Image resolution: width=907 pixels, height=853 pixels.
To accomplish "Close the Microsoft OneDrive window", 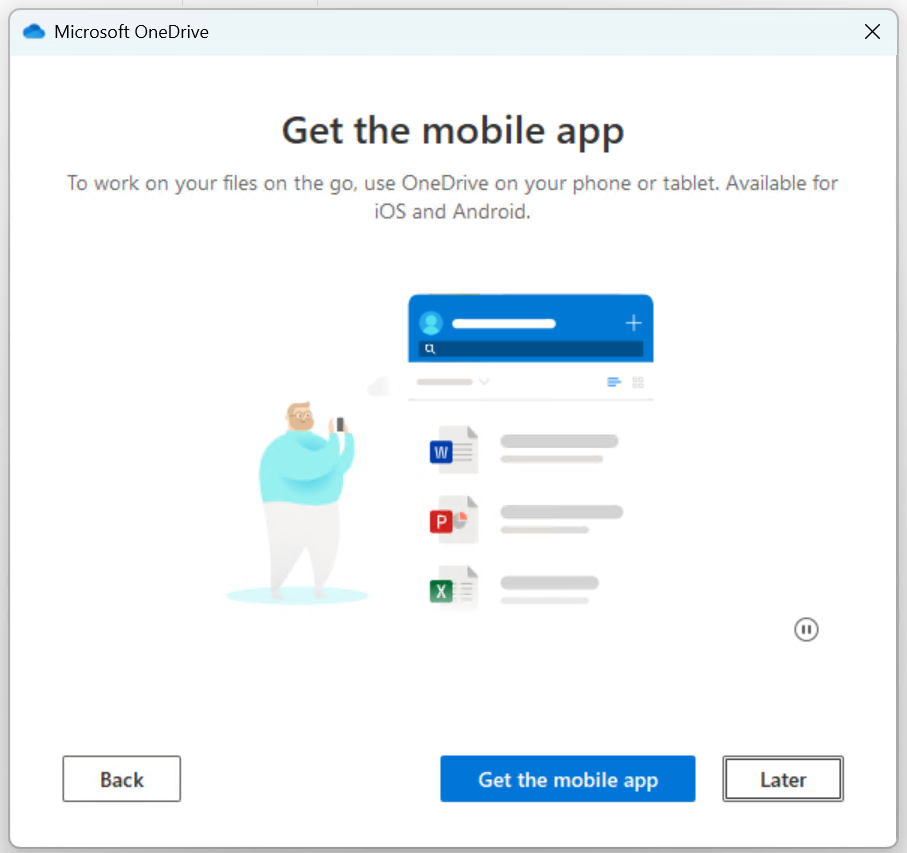I will click(x=872, y=32).
